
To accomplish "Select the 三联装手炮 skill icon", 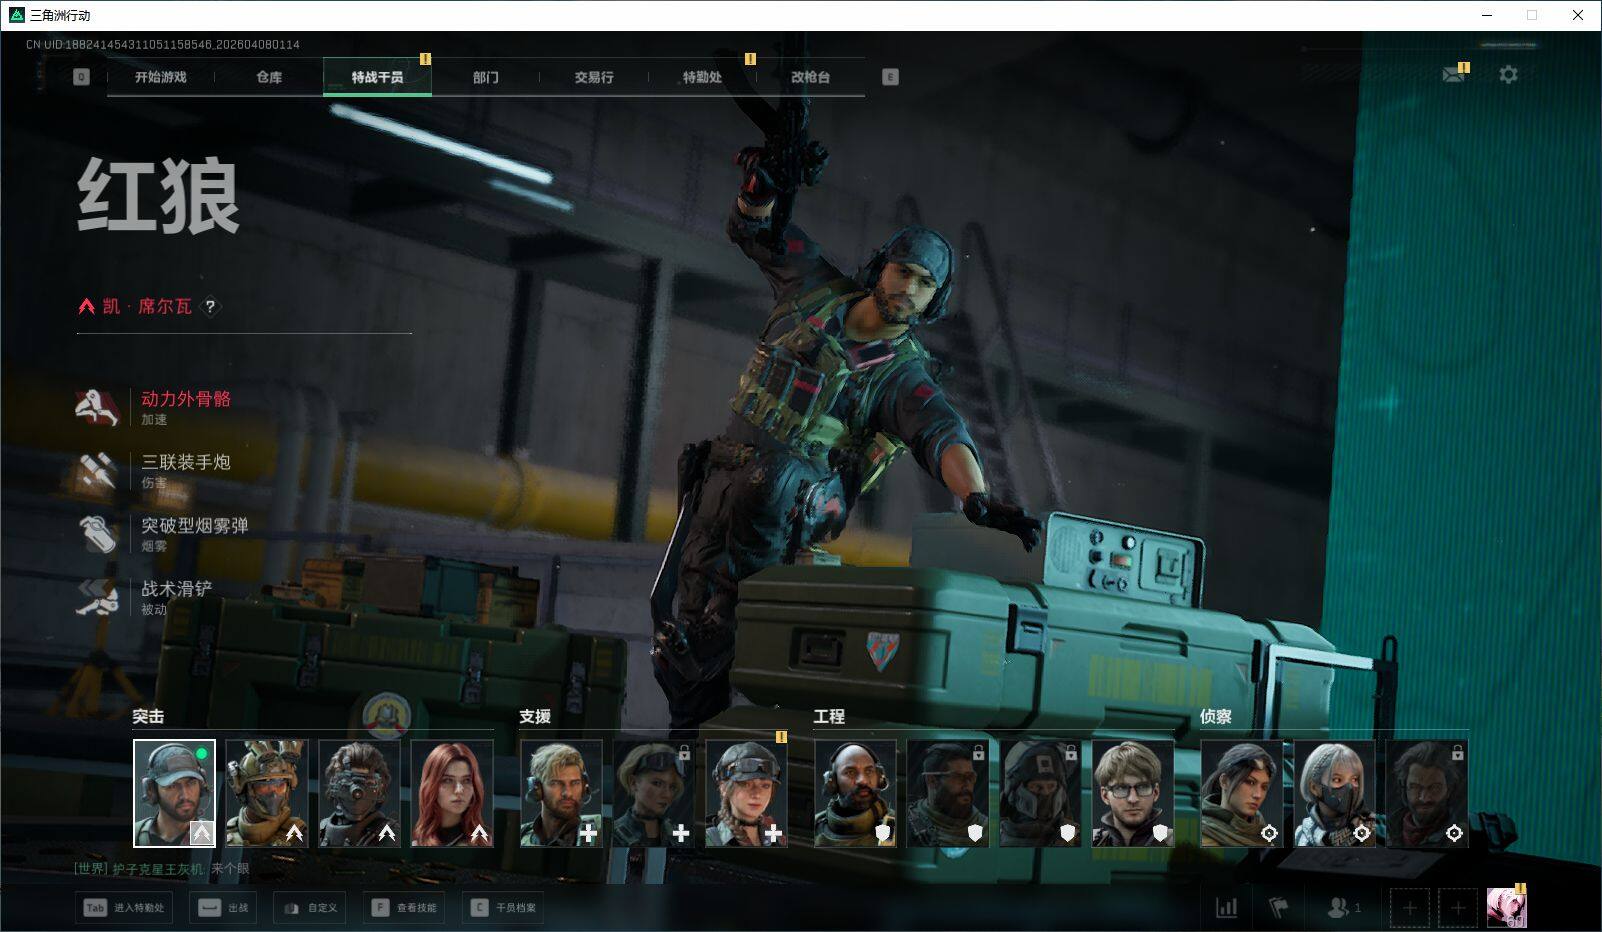I will [98, 470].
